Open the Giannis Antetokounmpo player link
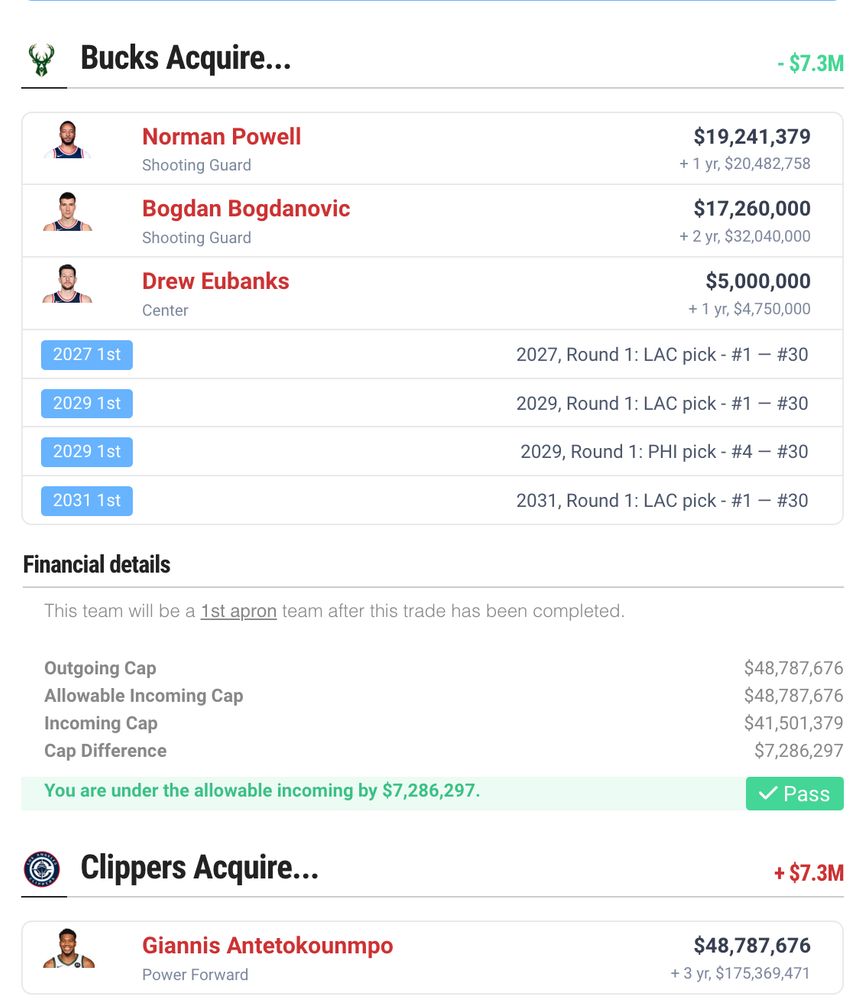 (x=267, y=945)
